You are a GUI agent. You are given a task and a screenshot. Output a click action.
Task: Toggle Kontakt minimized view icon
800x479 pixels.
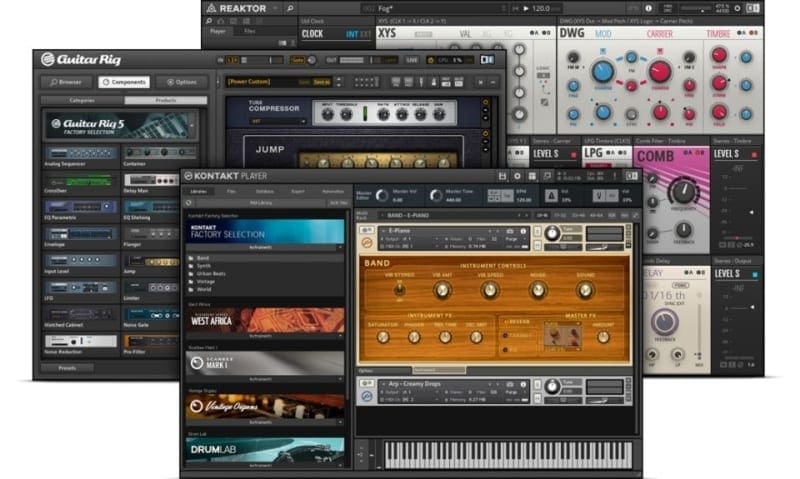coord(547,176)
